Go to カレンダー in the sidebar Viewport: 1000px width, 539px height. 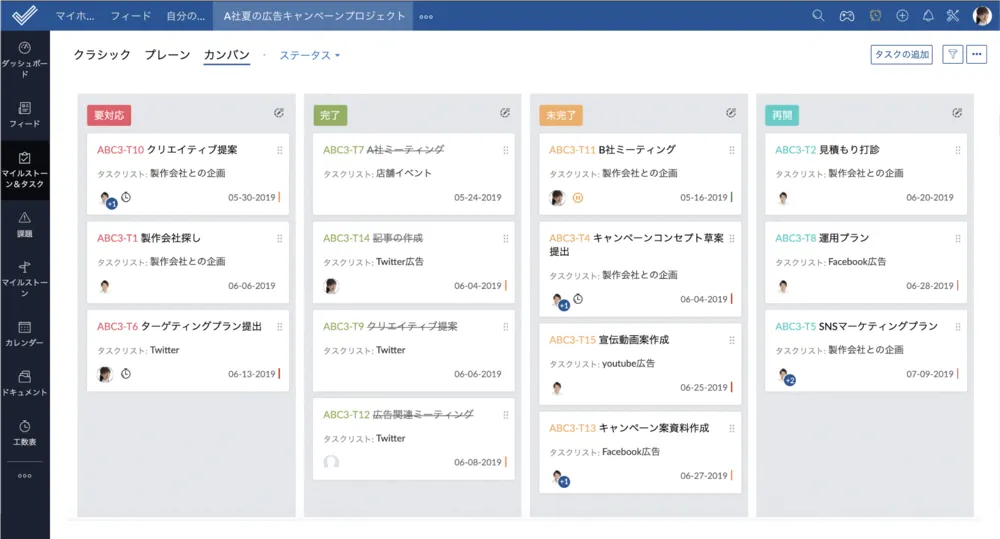click(25, 333)
